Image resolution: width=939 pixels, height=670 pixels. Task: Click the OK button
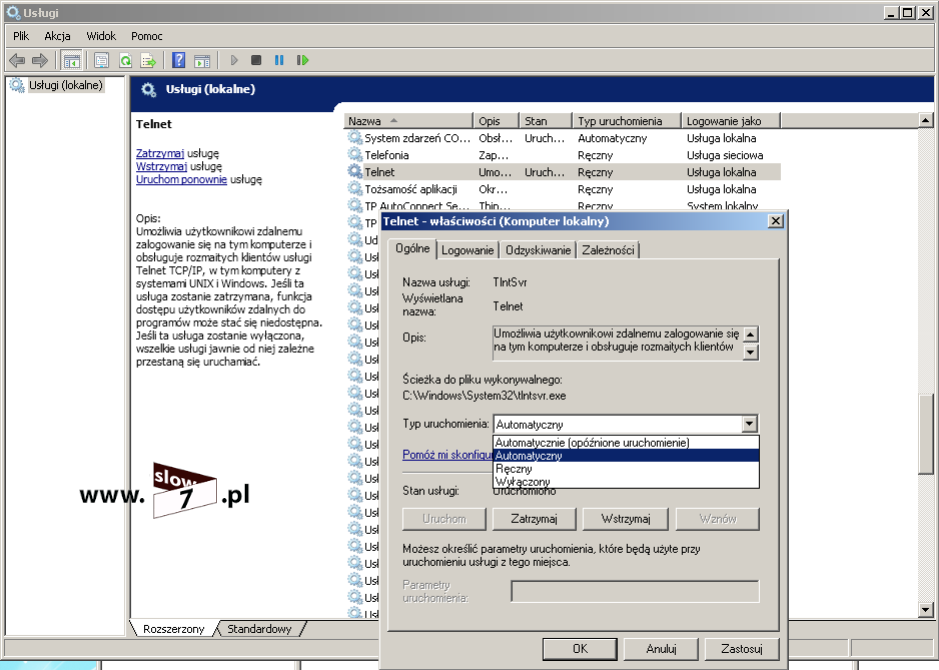pos(580,648)
